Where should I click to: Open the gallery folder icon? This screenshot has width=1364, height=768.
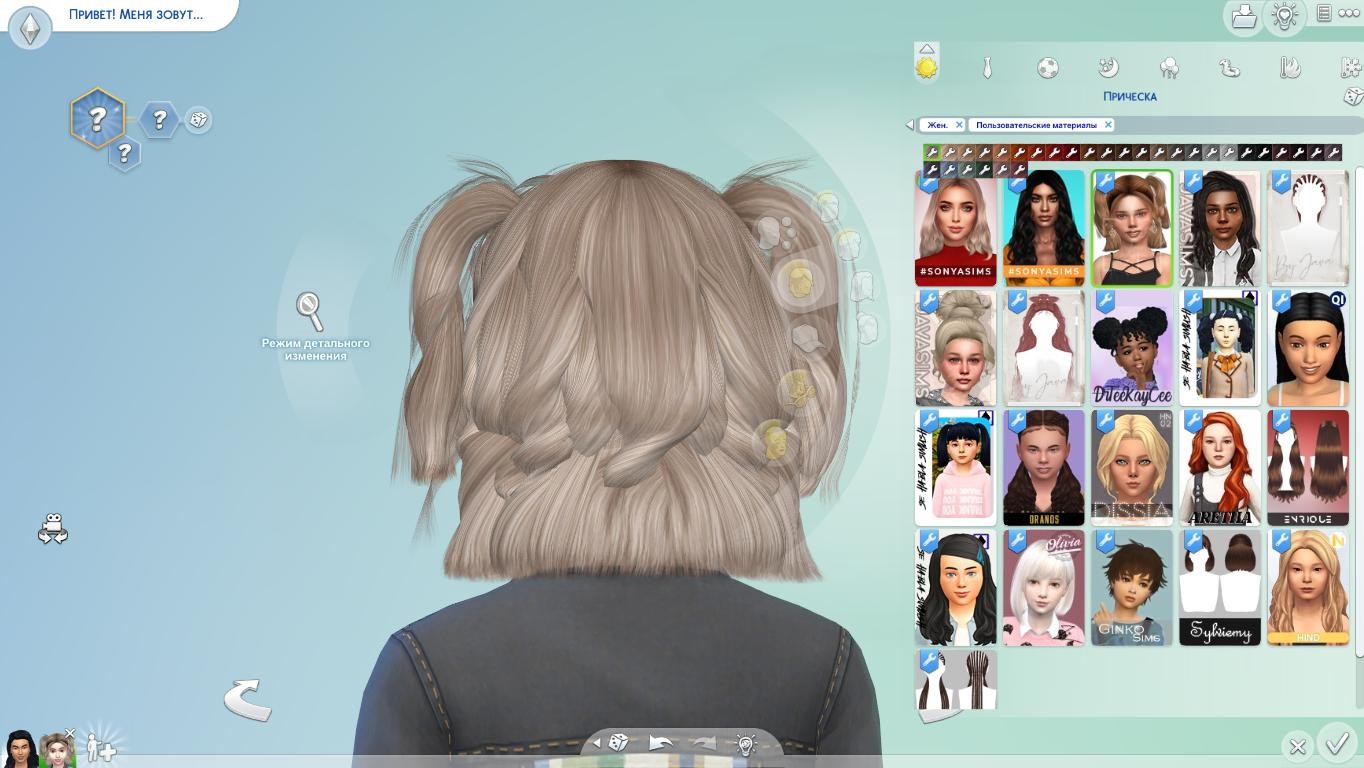coord(1243,17)
